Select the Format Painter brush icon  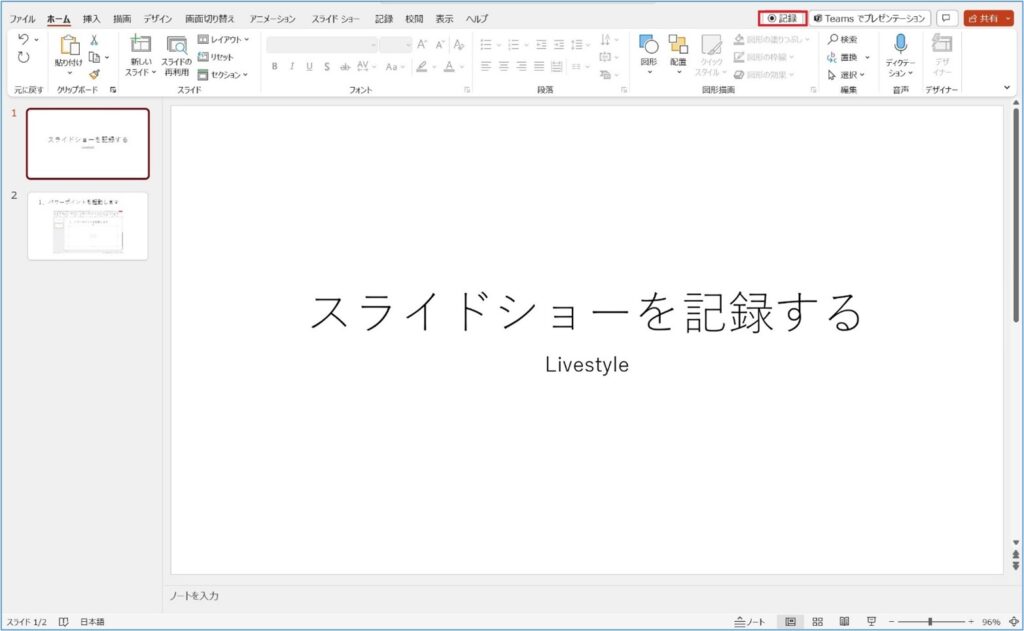tap(94, 74)
